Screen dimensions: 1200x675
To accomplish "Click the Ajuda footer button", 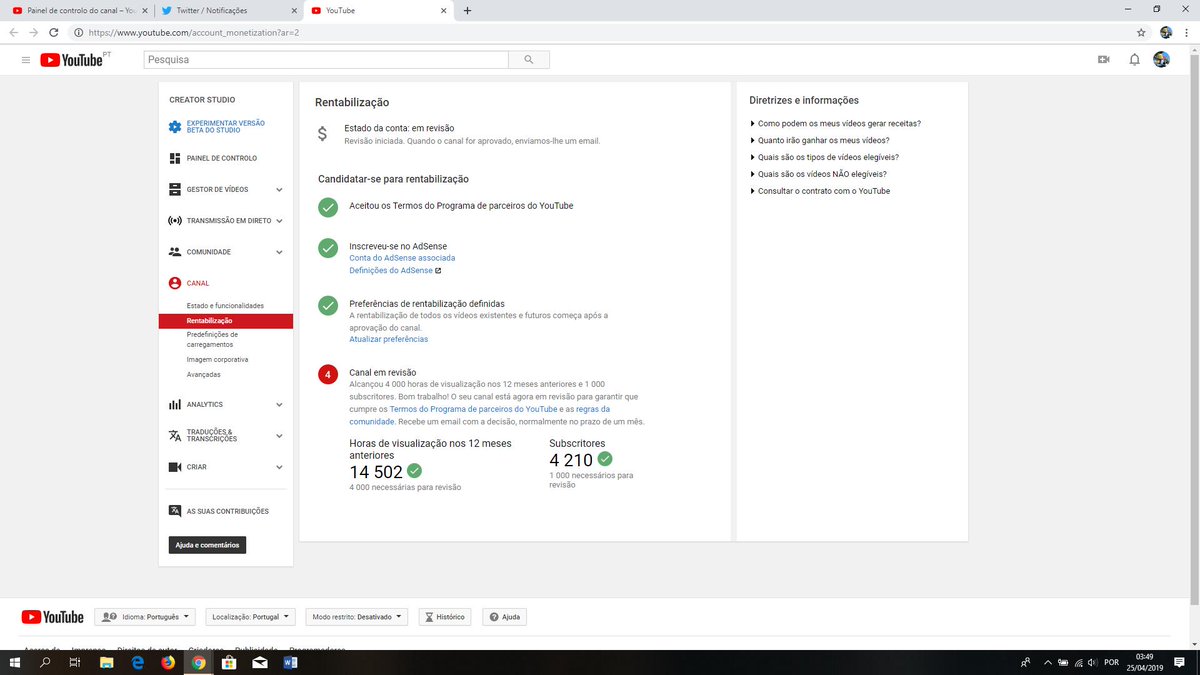I will click(504, 617).
